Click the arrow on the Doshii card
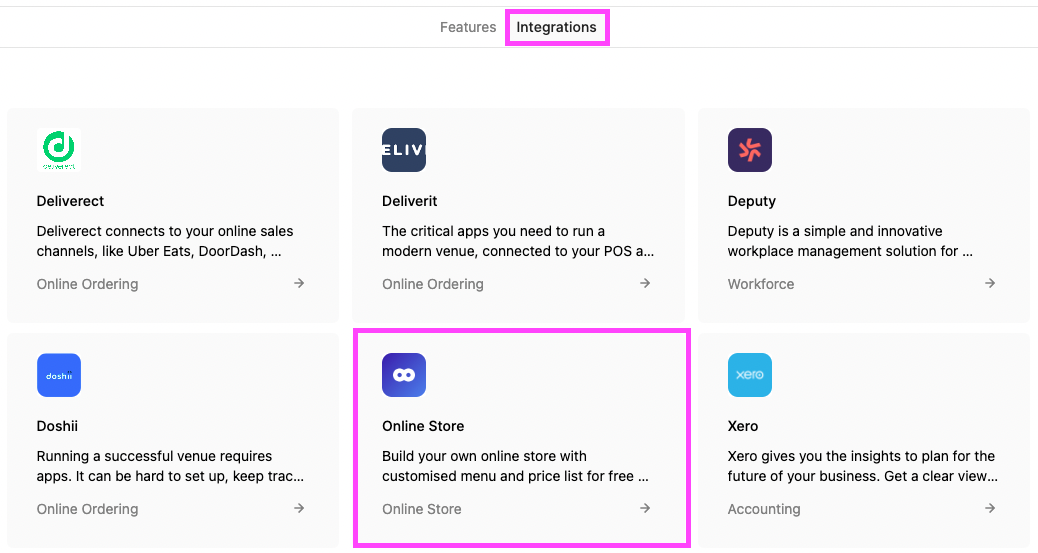Screen dimensions: 1038x553 click(x=299, y=509)
